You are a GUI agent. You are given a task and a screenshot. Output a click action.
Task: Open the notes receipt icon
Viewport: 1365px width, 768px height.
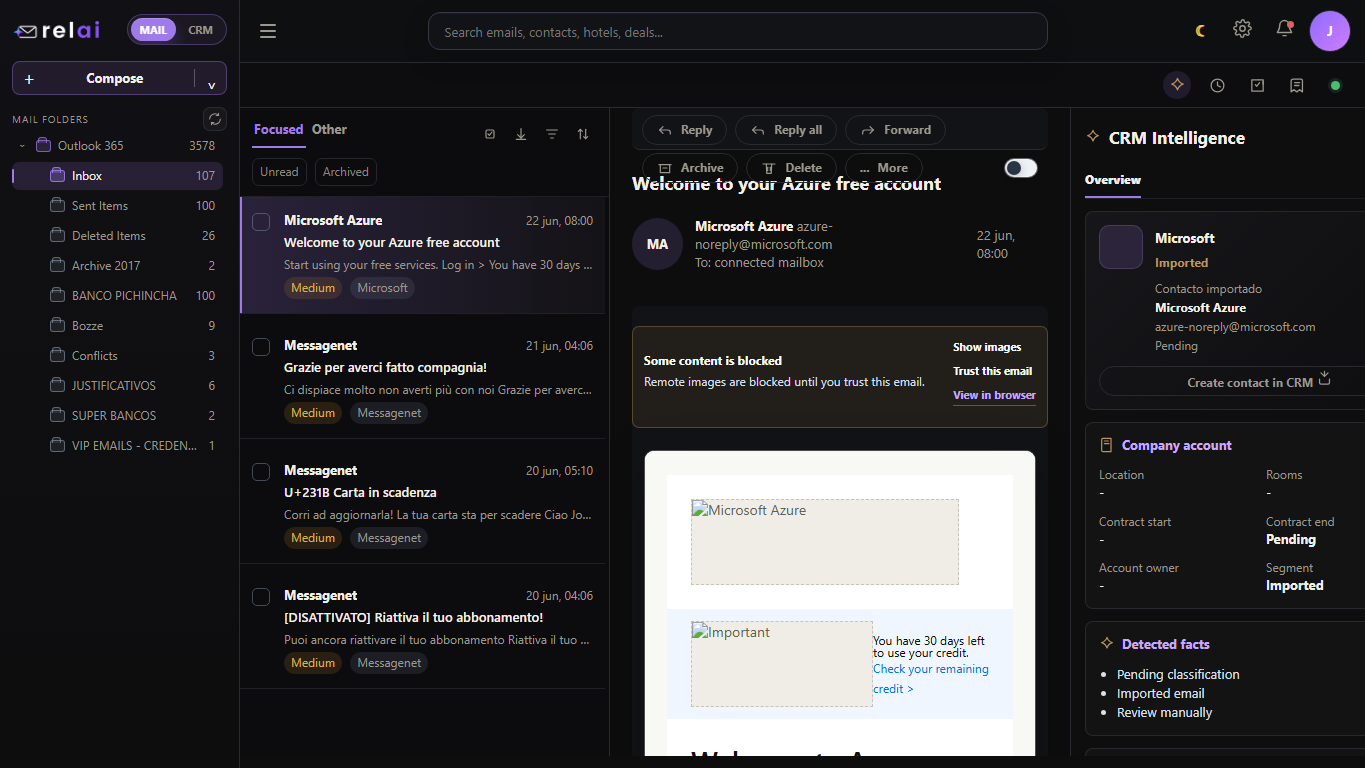tap(1297, 85)
